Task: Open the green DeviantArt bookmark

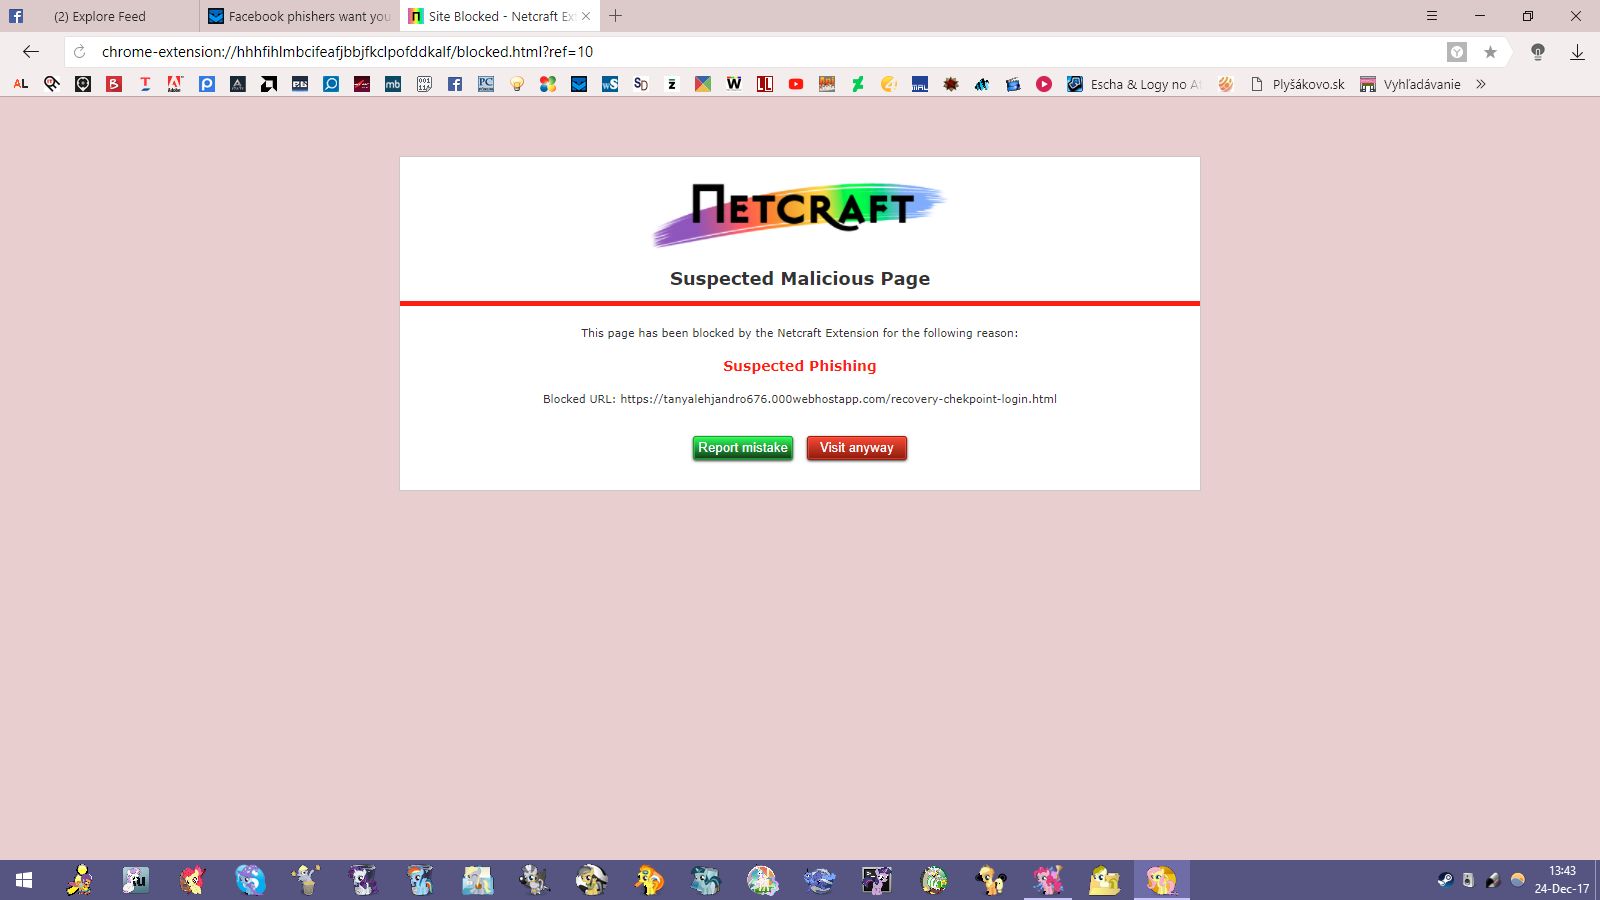Action: click(x=858, y=84)
